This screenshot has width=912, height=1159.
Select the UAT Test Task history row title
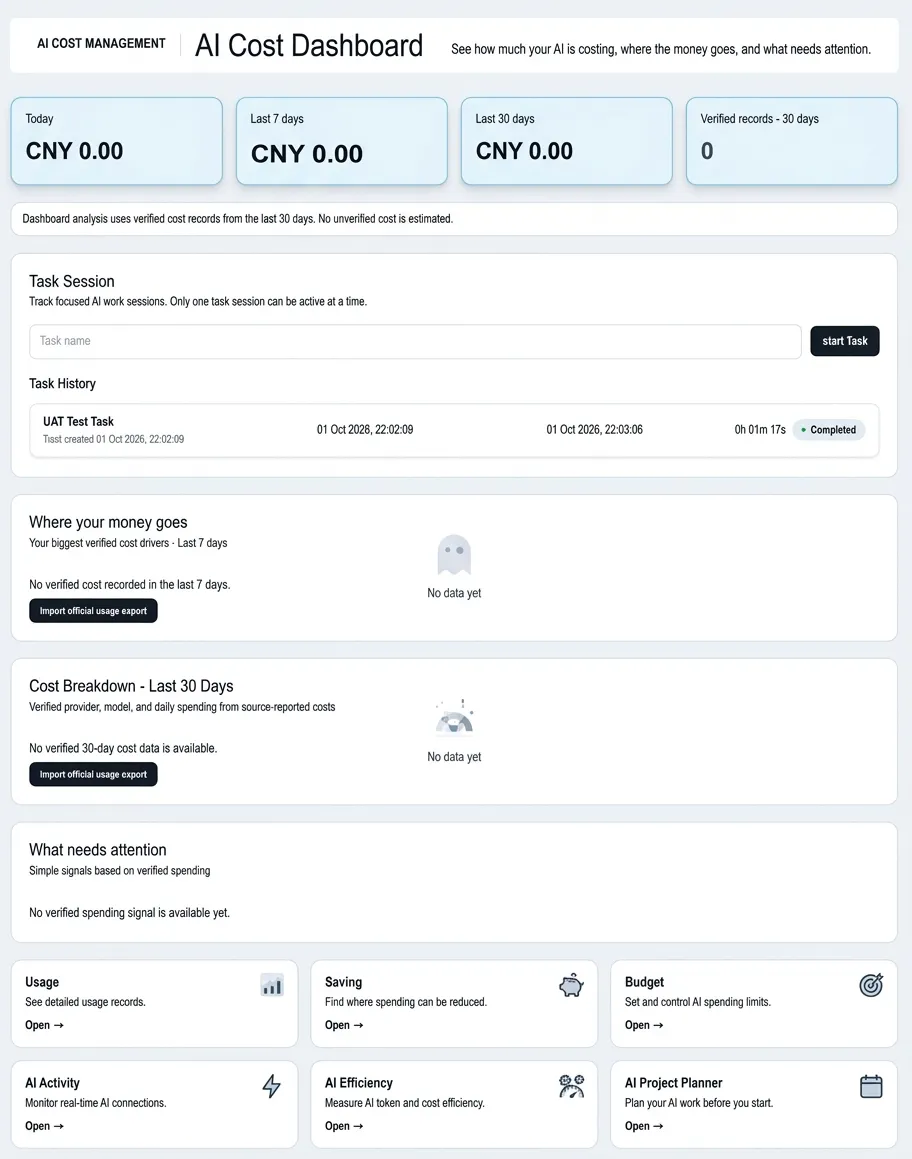tap(78, 421)
